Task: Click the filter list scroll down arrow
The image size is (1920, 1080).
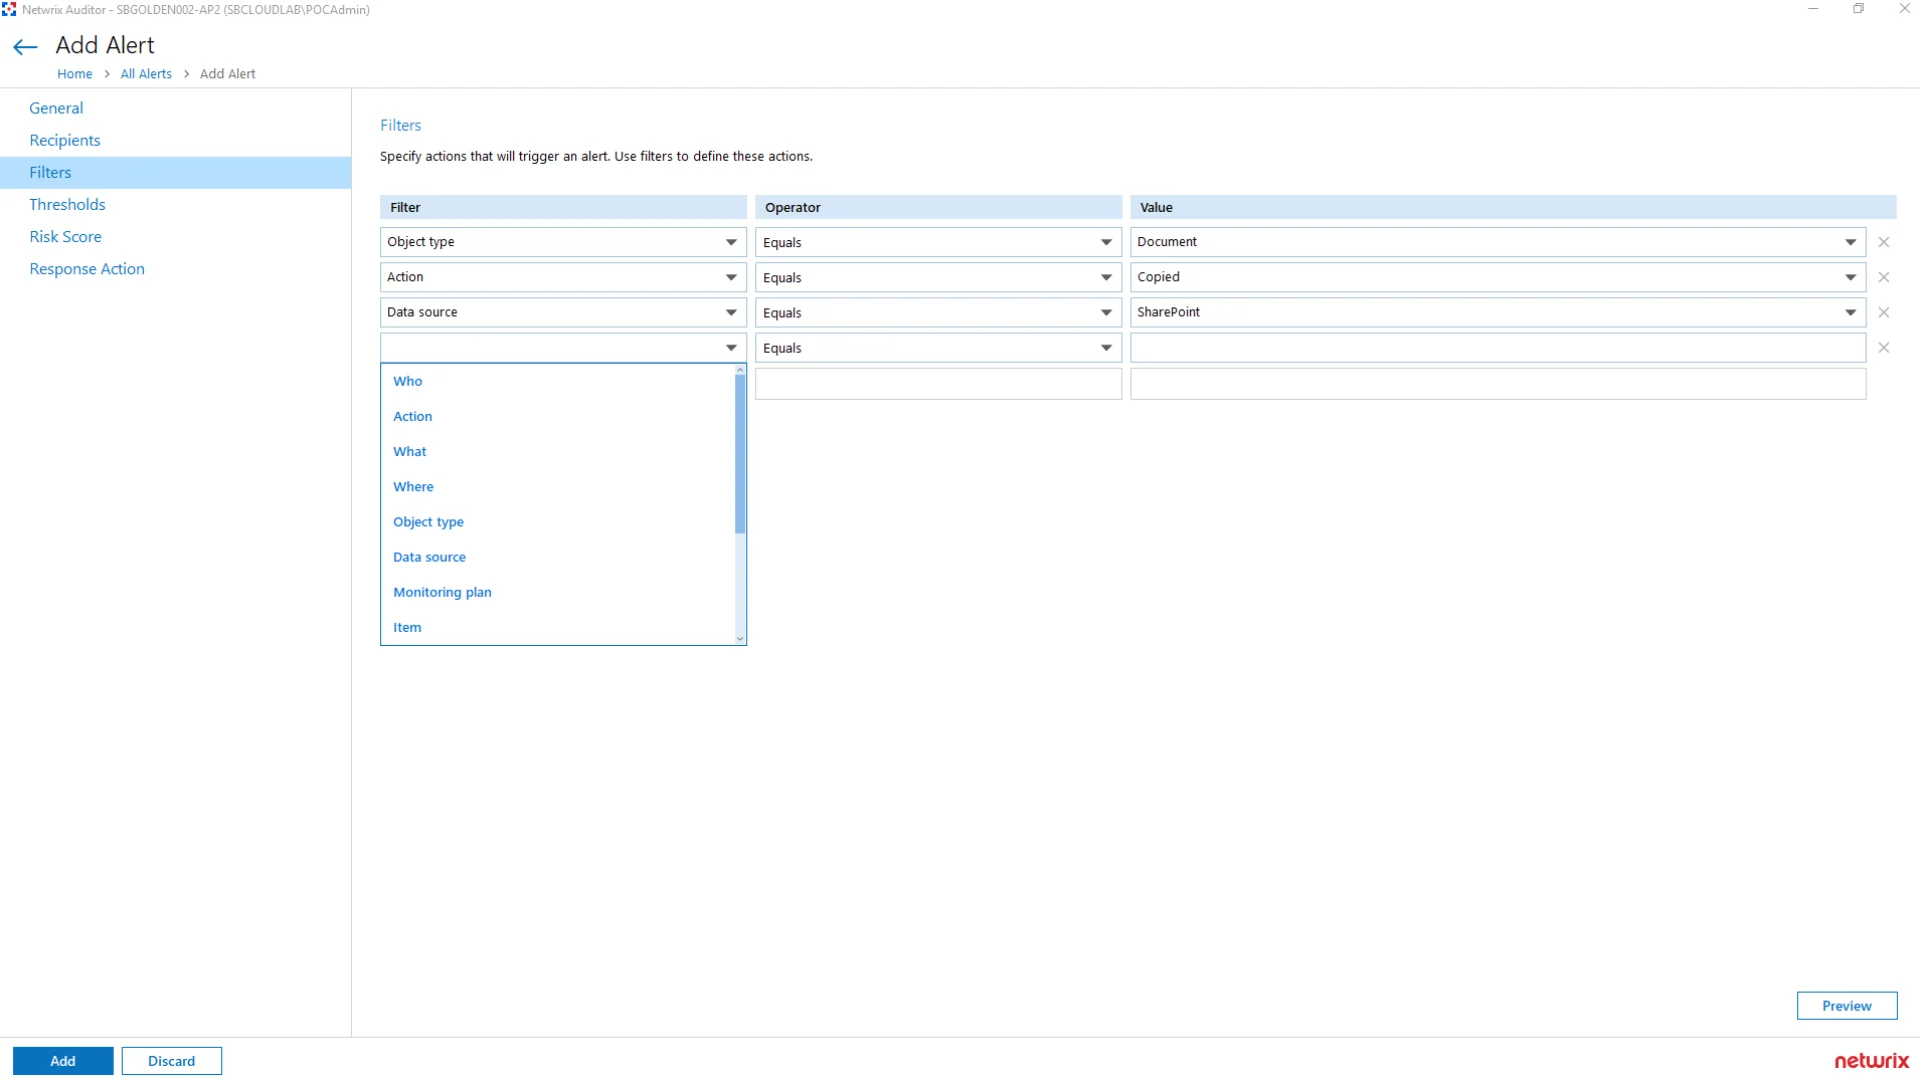Action: tap(740, 638)
